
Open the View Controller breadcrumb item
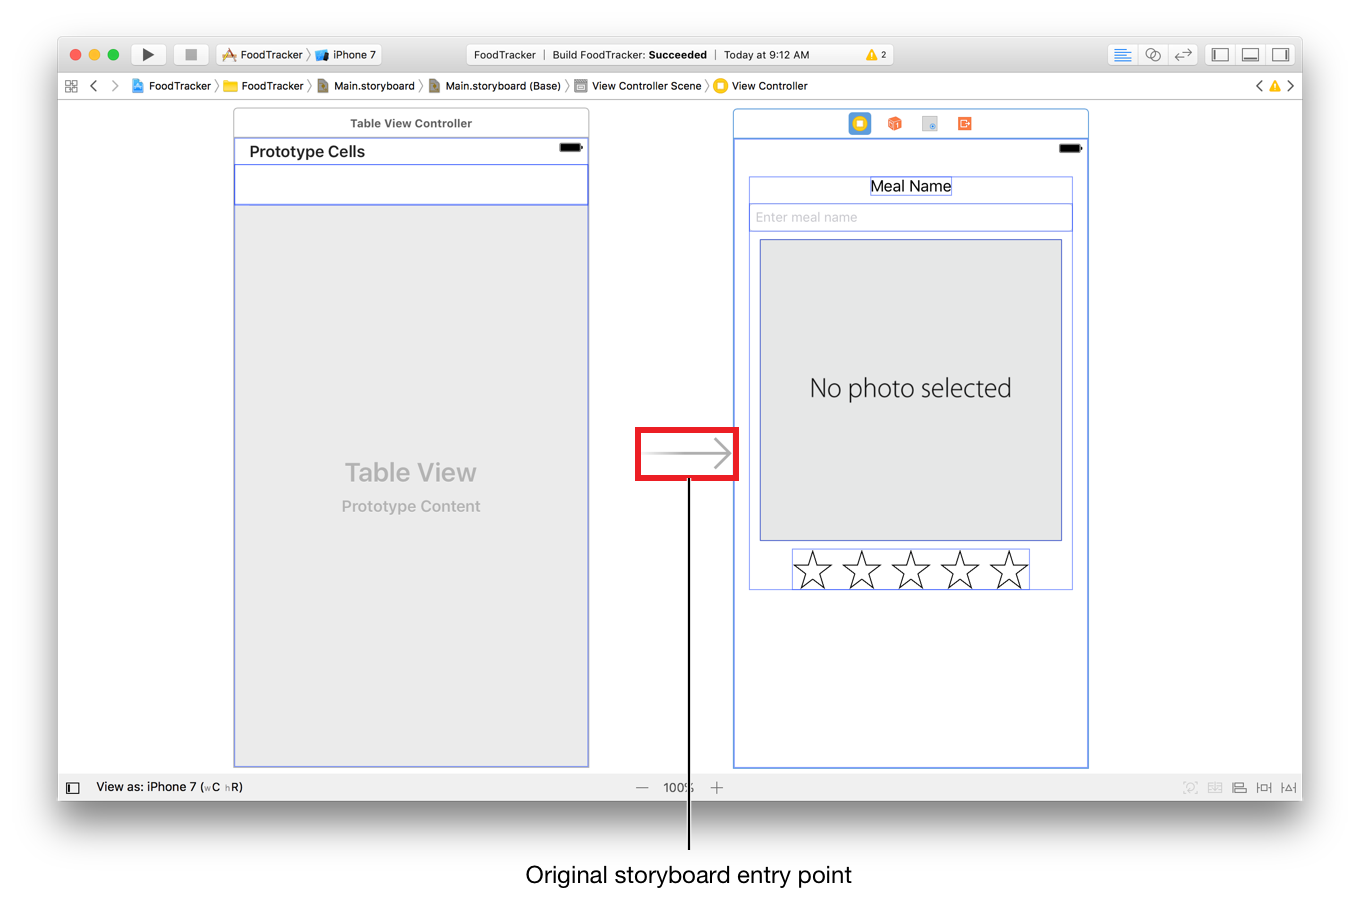point(761,86)
